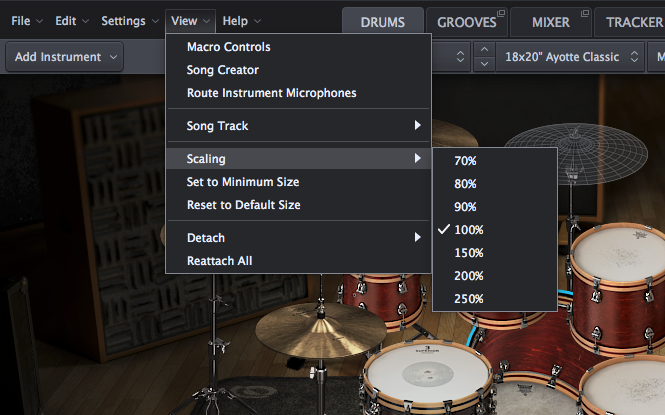Choose Macro Controls from View menu

point(299,47)
